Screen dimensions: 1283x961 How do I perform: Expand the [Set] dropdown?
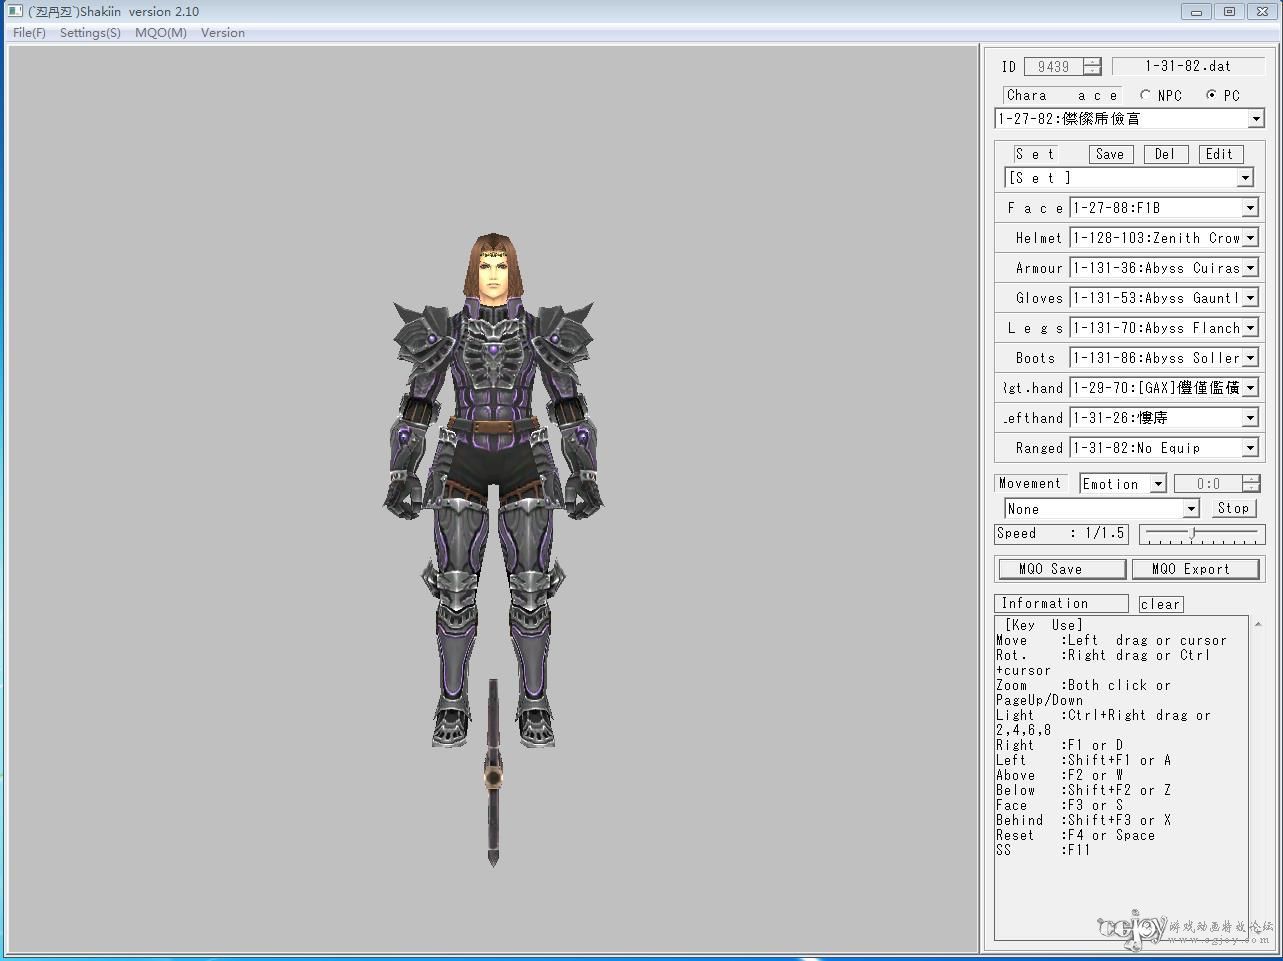click(1245, 178)
